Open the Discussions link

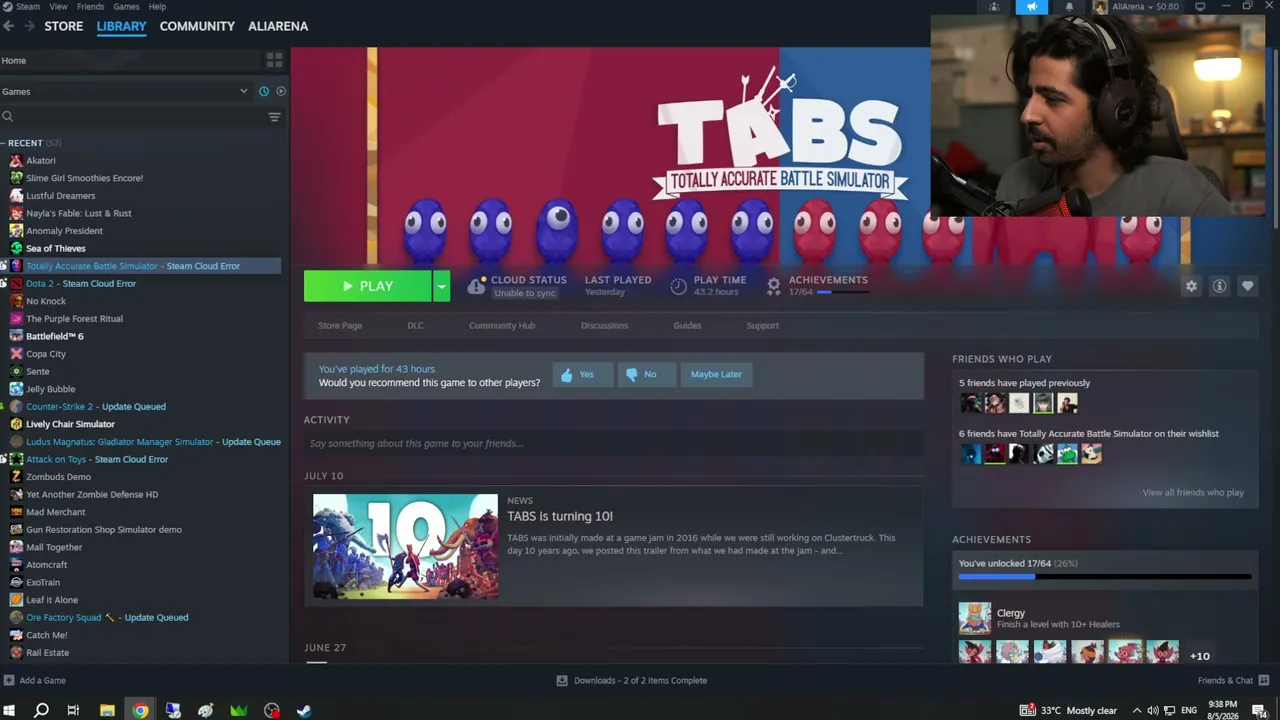pyautogui.click(x=604, y=325)
